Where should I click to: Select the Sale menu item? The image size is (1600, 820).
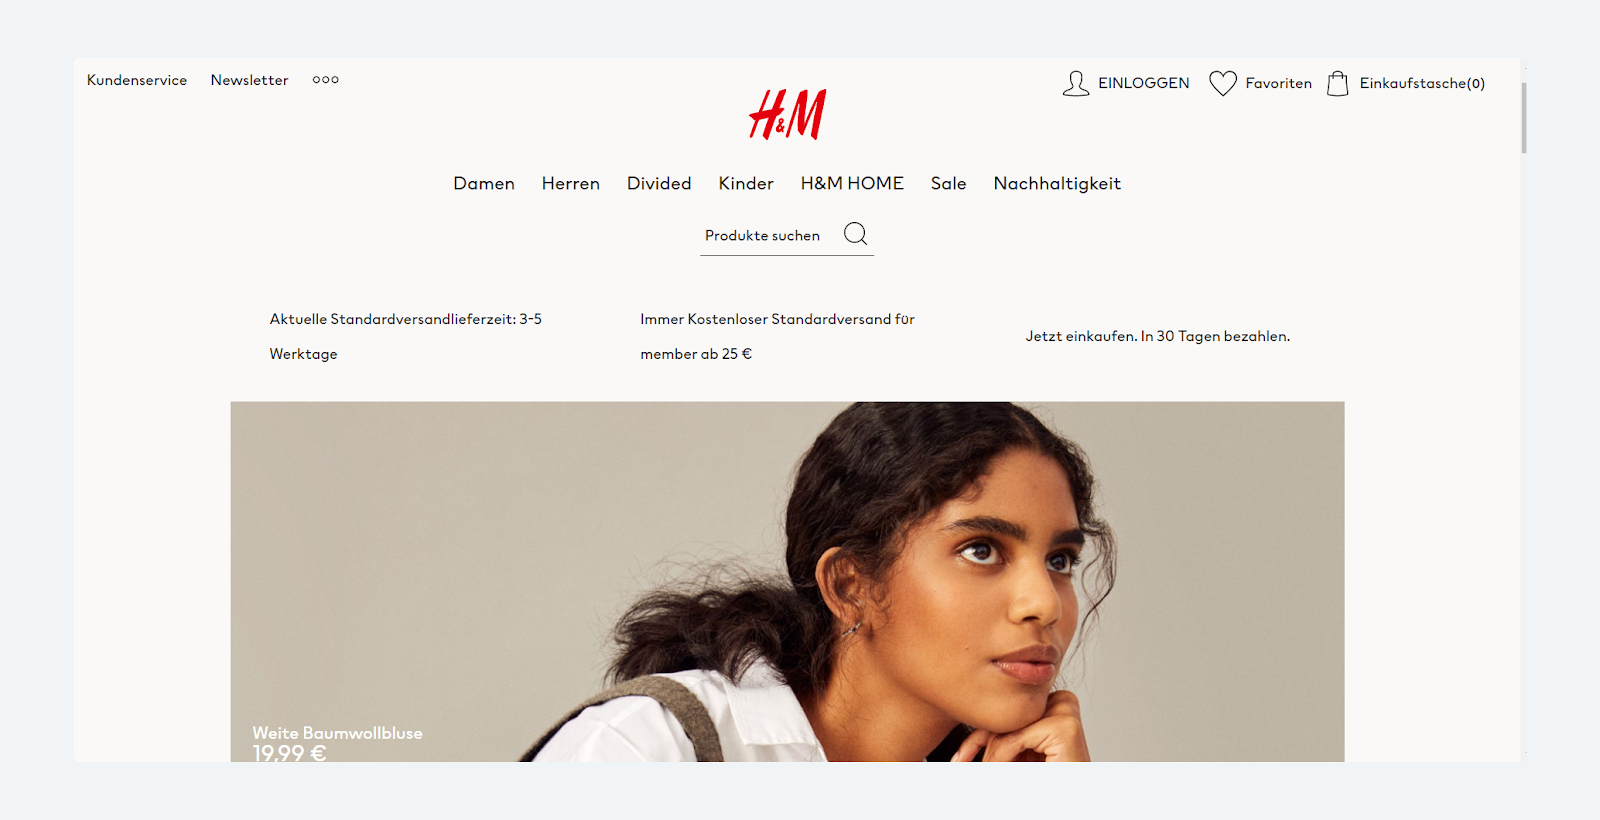click(x=948, y=183)
